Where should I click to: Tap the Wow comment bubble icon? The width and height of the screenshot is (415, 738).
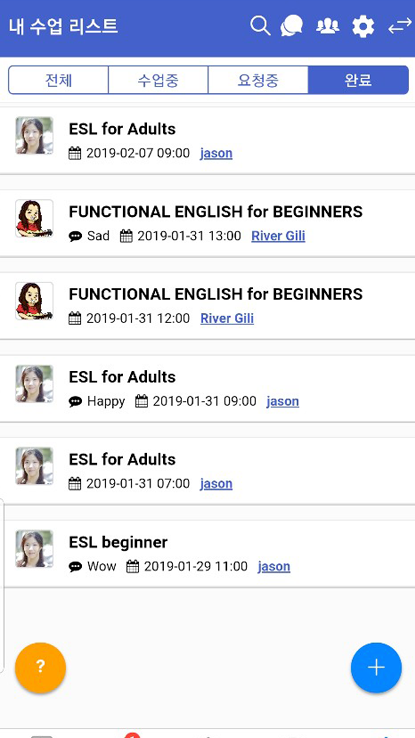click(75, 567)
